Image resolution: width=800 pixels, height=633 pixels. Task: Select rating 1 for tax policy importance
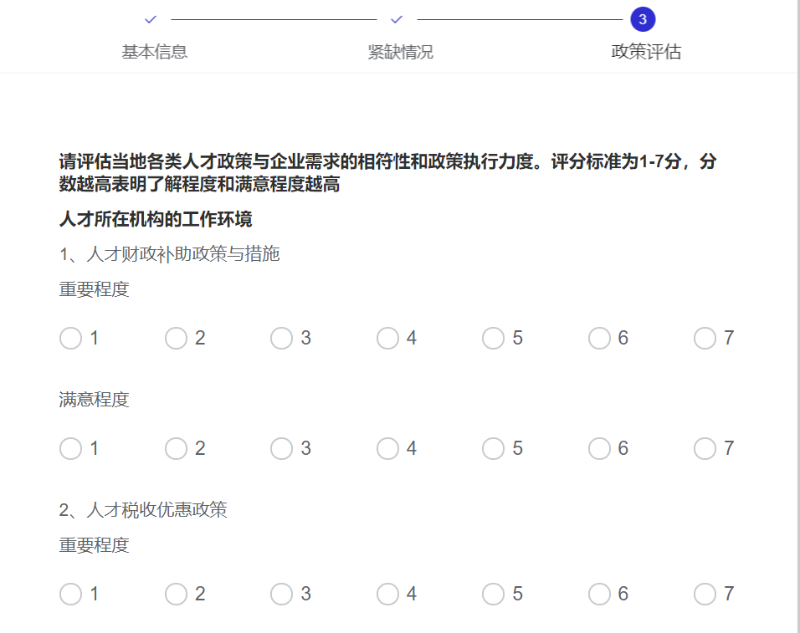70,593
